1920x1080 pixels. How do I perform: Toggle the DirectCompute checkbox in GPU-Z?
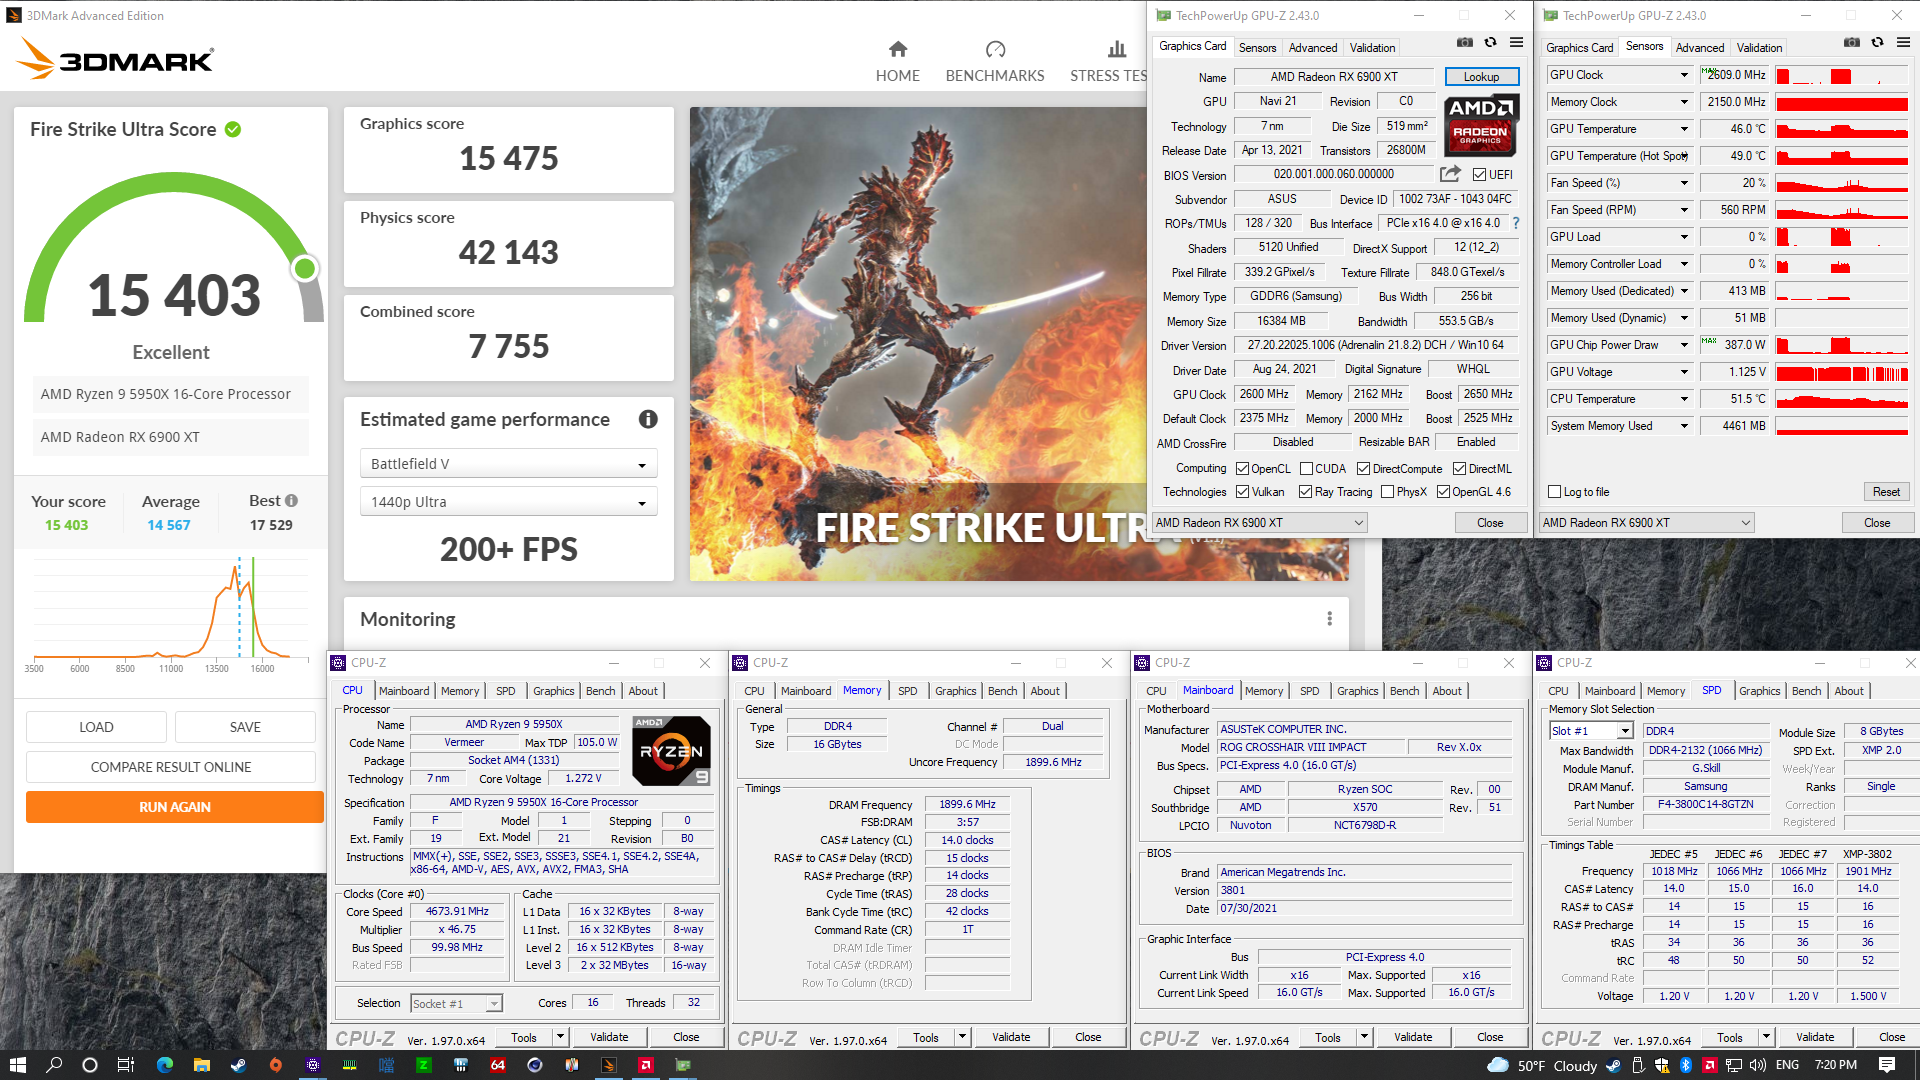tap(1363, 469)
